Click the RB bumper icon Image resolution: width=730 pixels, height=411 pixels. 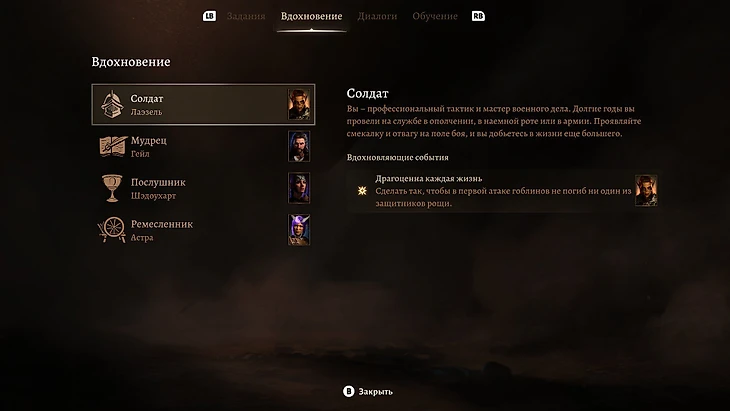pos(478,16)
